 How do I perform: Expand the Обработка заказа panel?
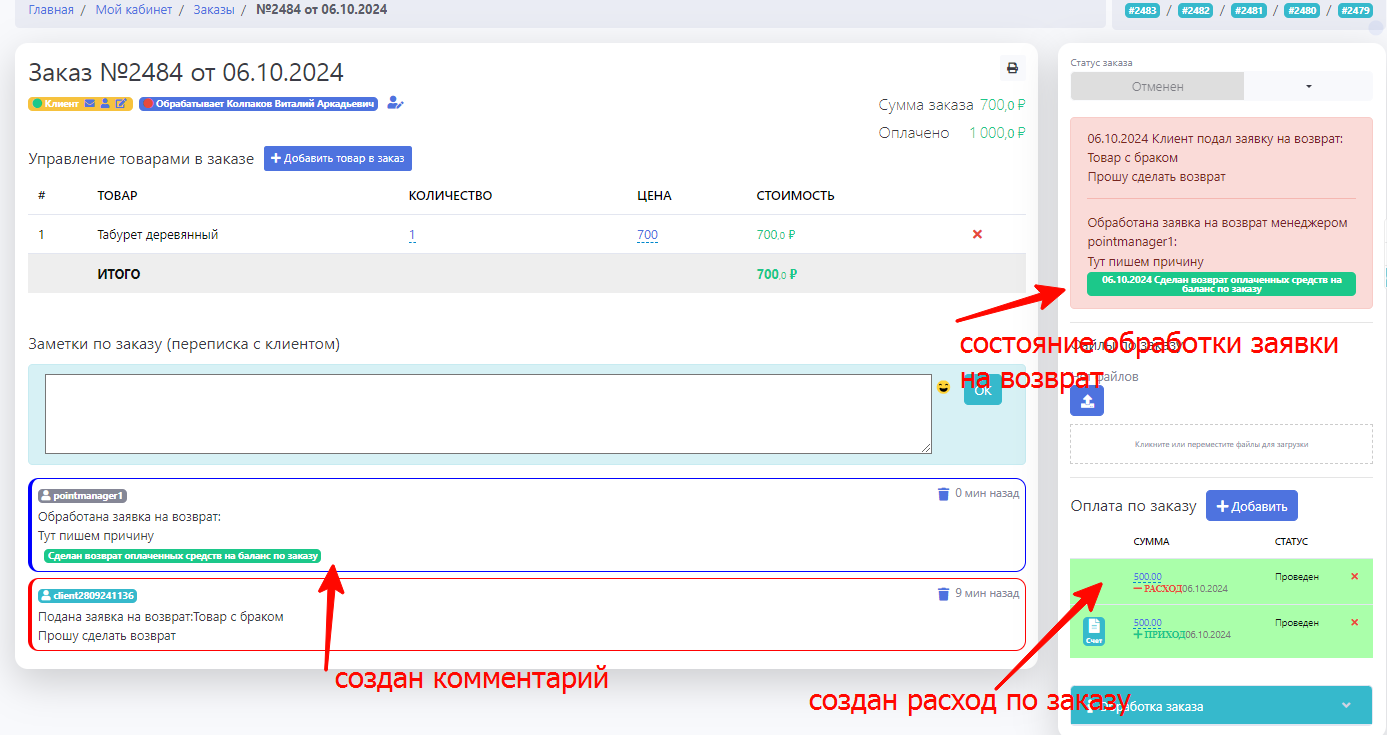pos(1345,705)
